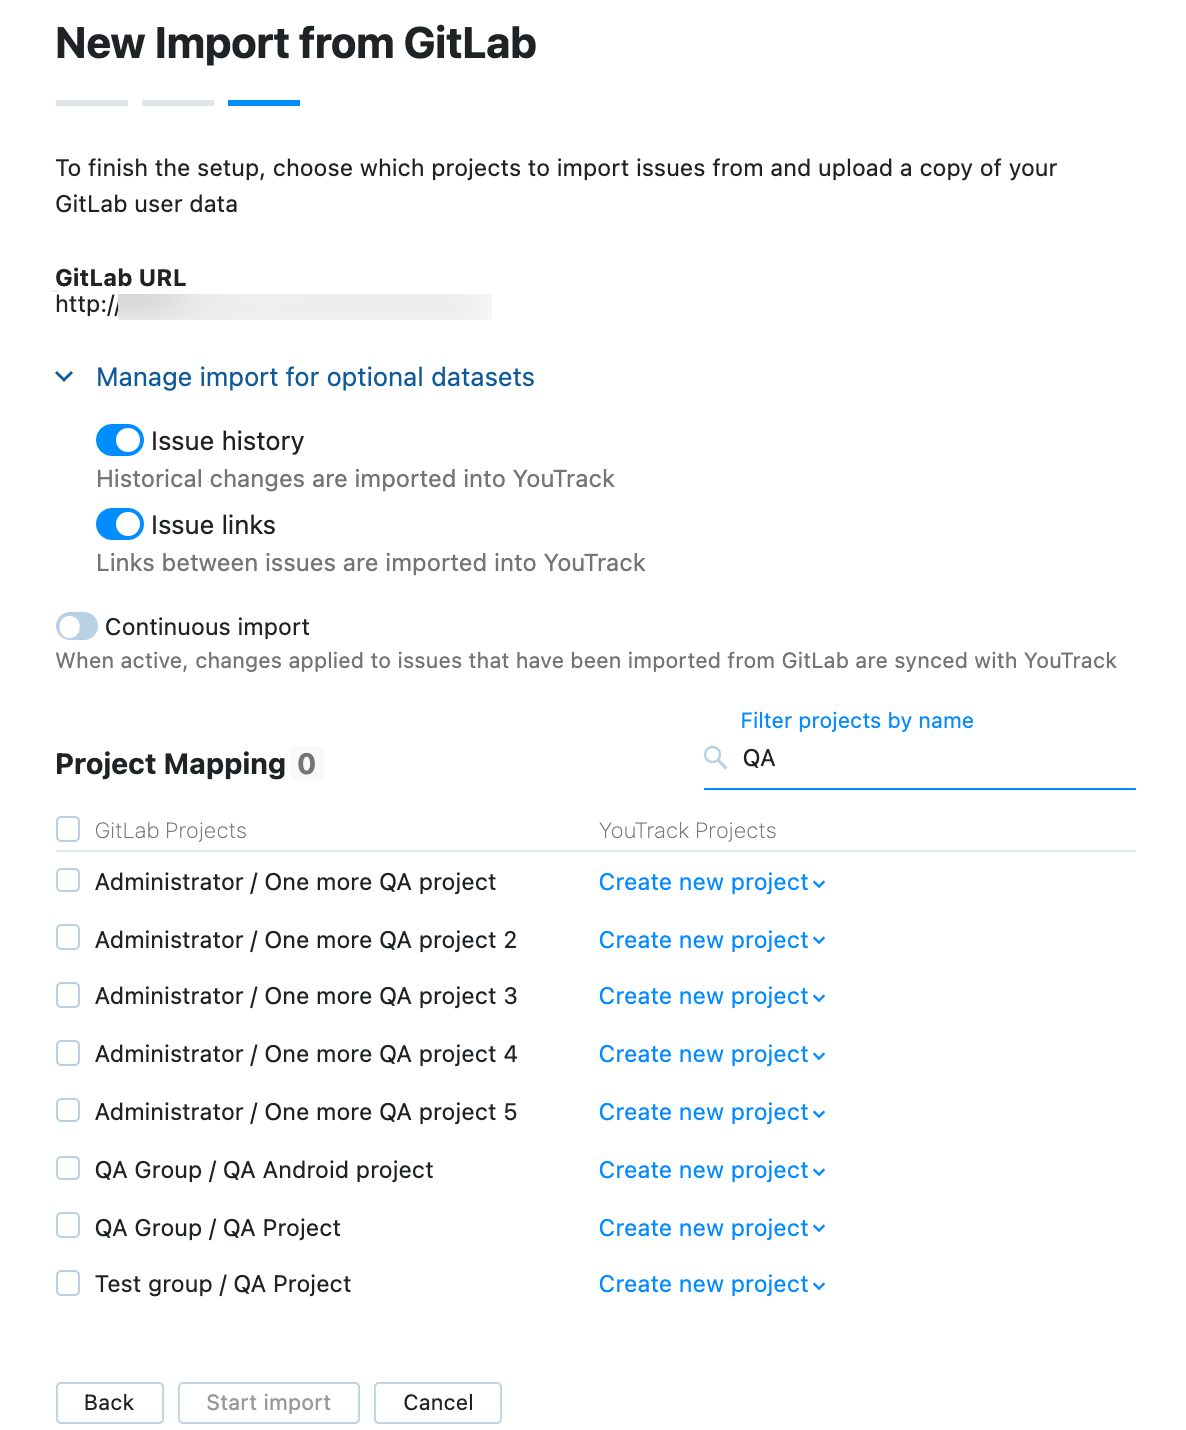Viewport: 1186px width, 1430px height.
Task: Check the select-all GitLab Projects checkbox
Action: [67, 829]
